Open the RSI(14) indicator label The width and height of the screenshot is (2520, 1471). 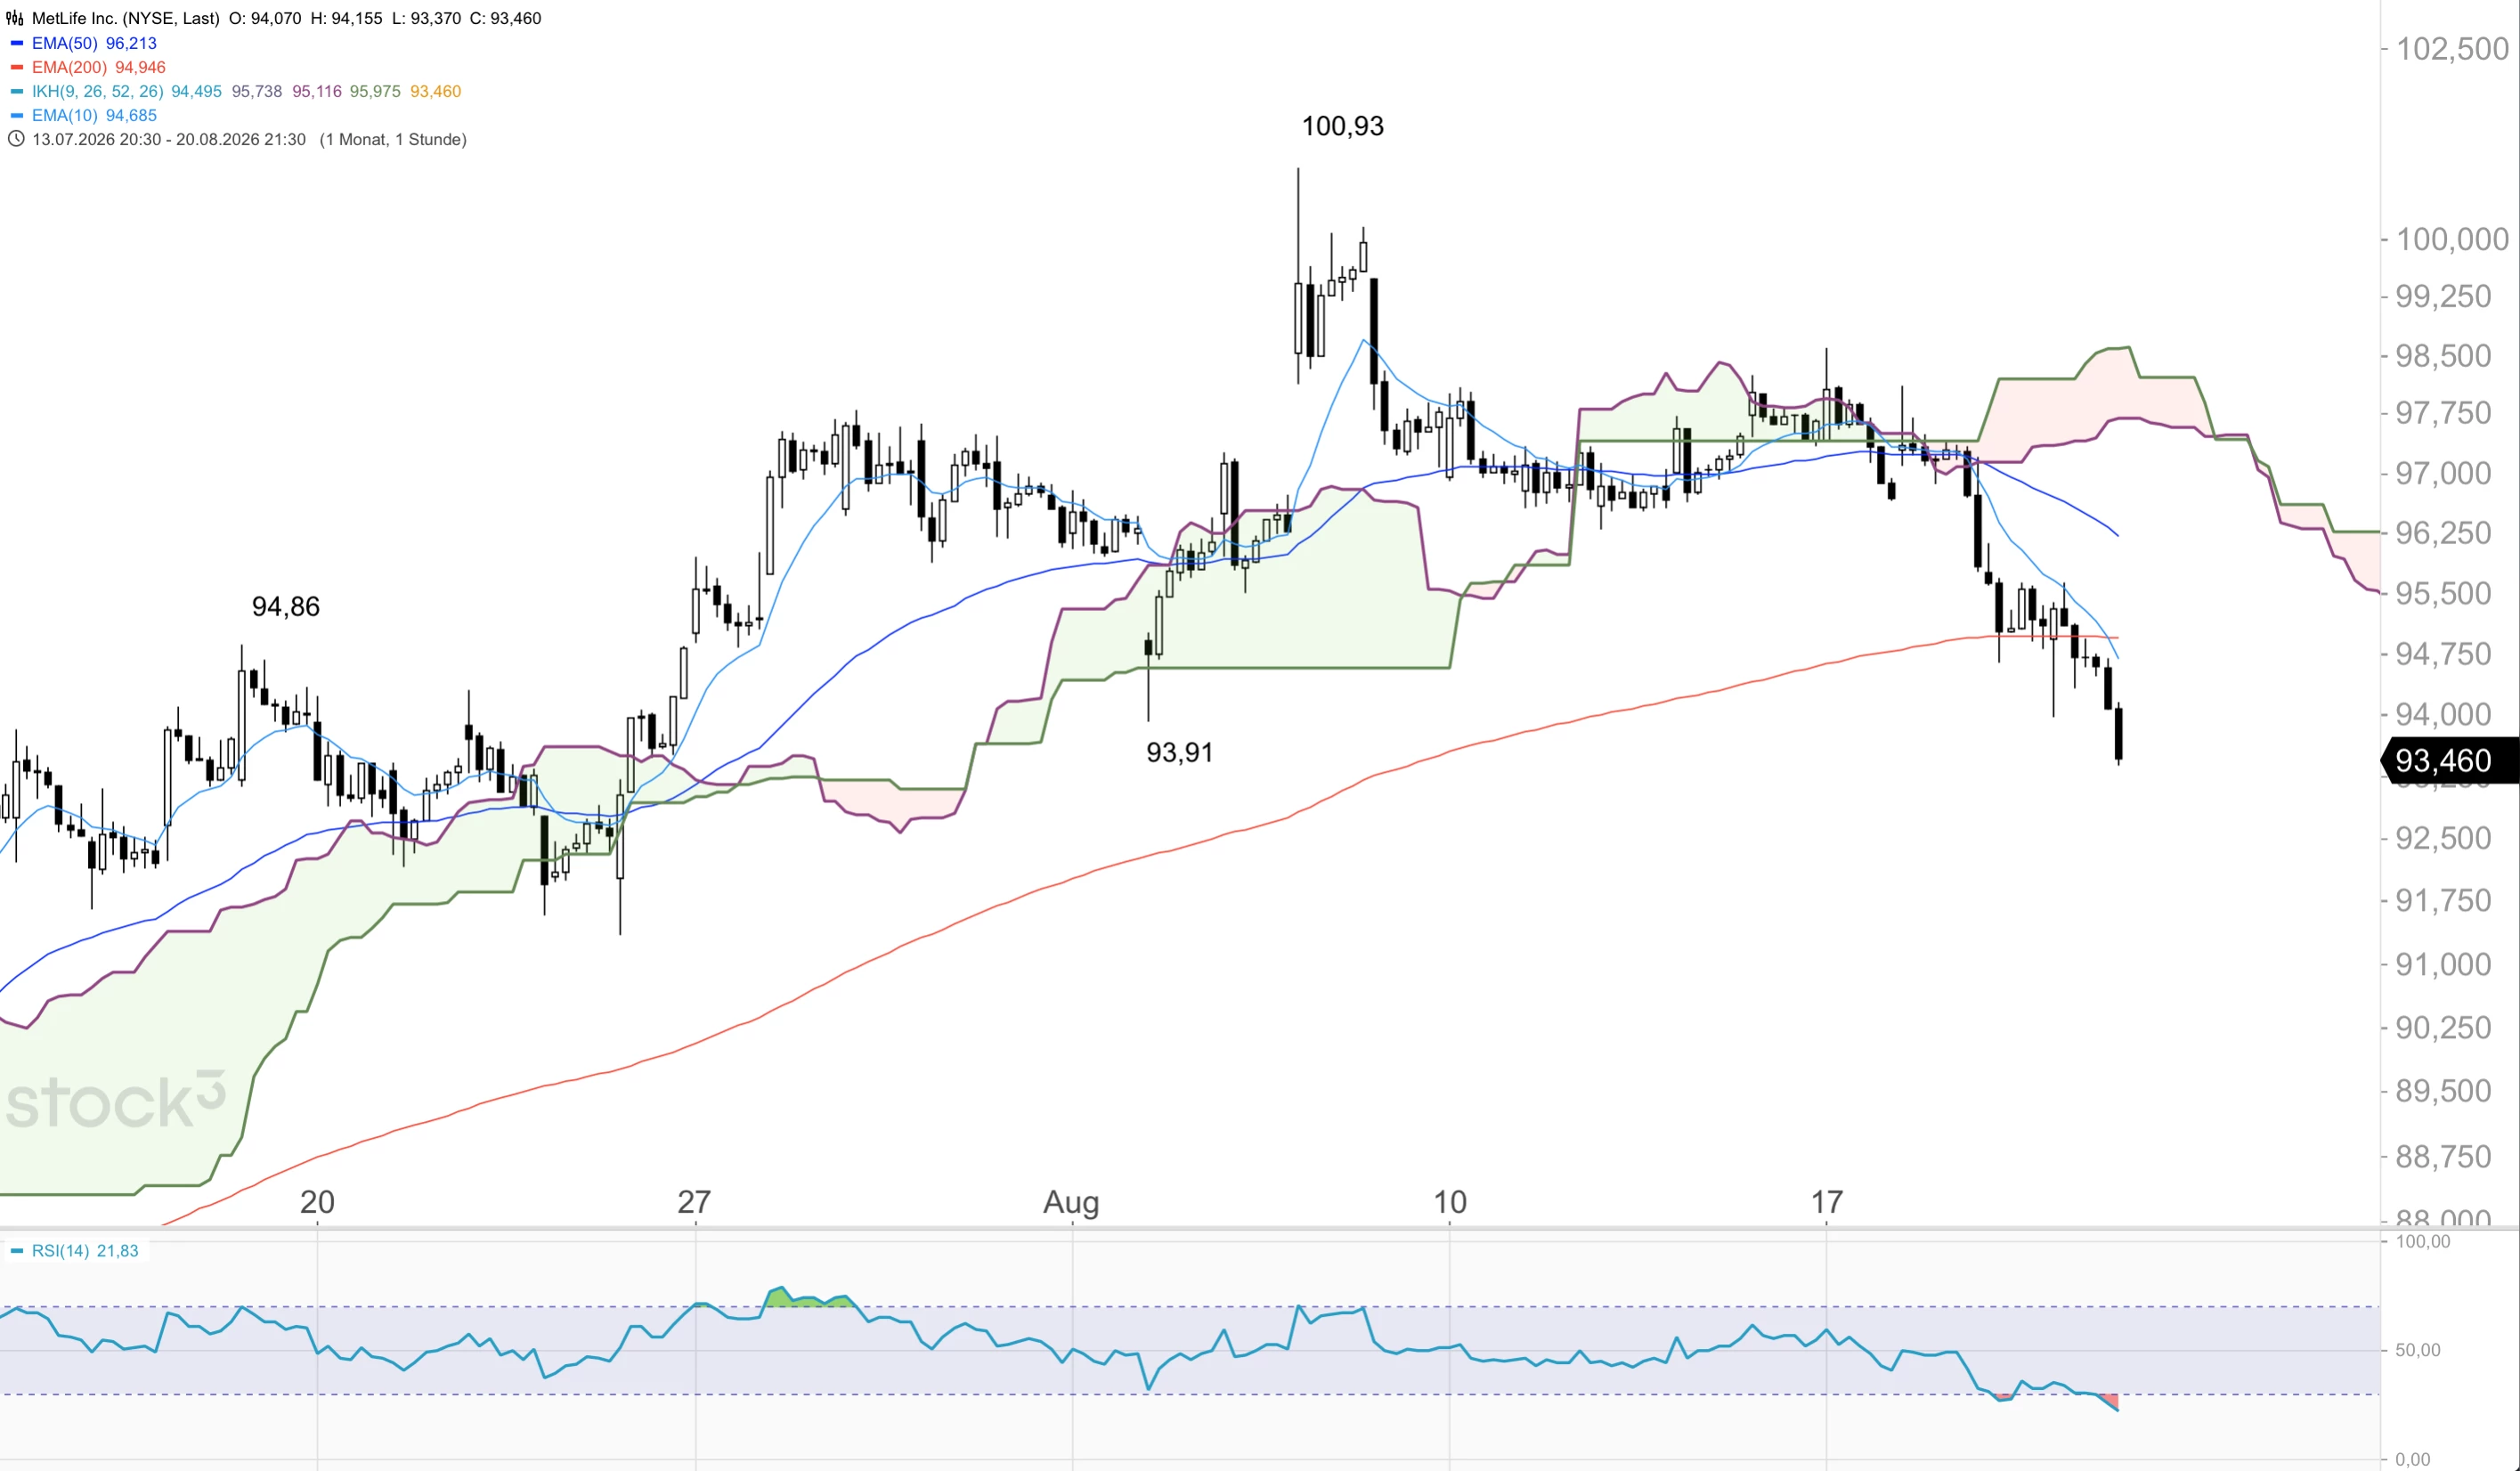[x=61, y=1250]
